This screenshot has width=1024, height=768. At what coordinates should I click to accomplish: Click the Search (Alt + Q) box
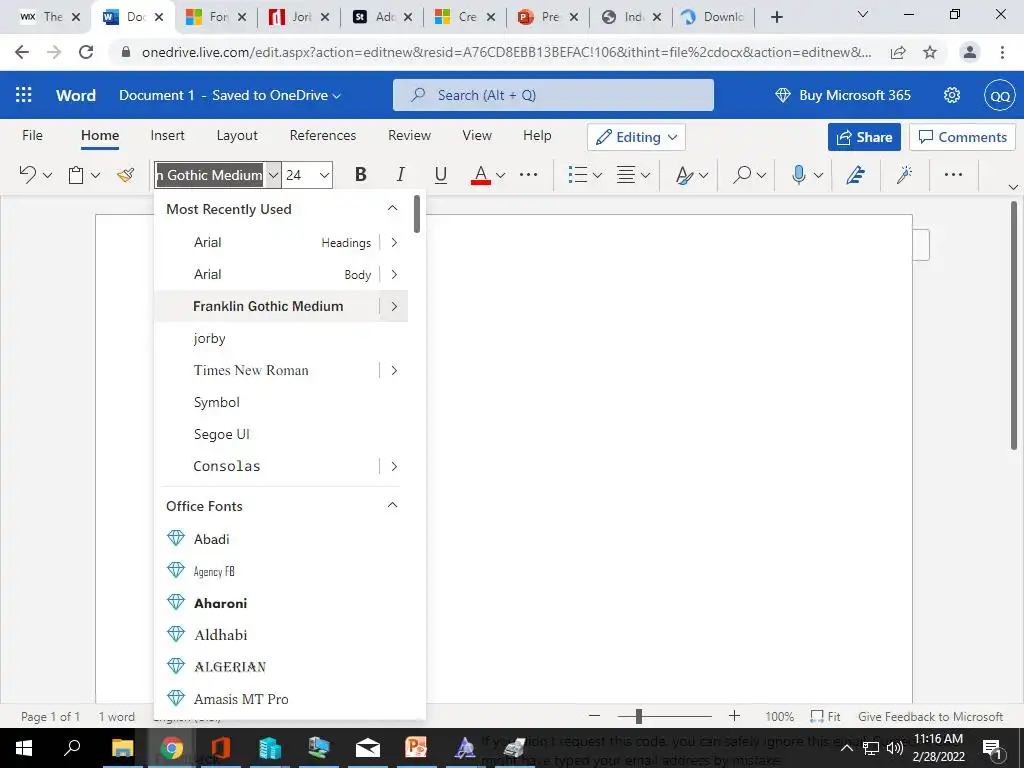(x=553, y=95)
